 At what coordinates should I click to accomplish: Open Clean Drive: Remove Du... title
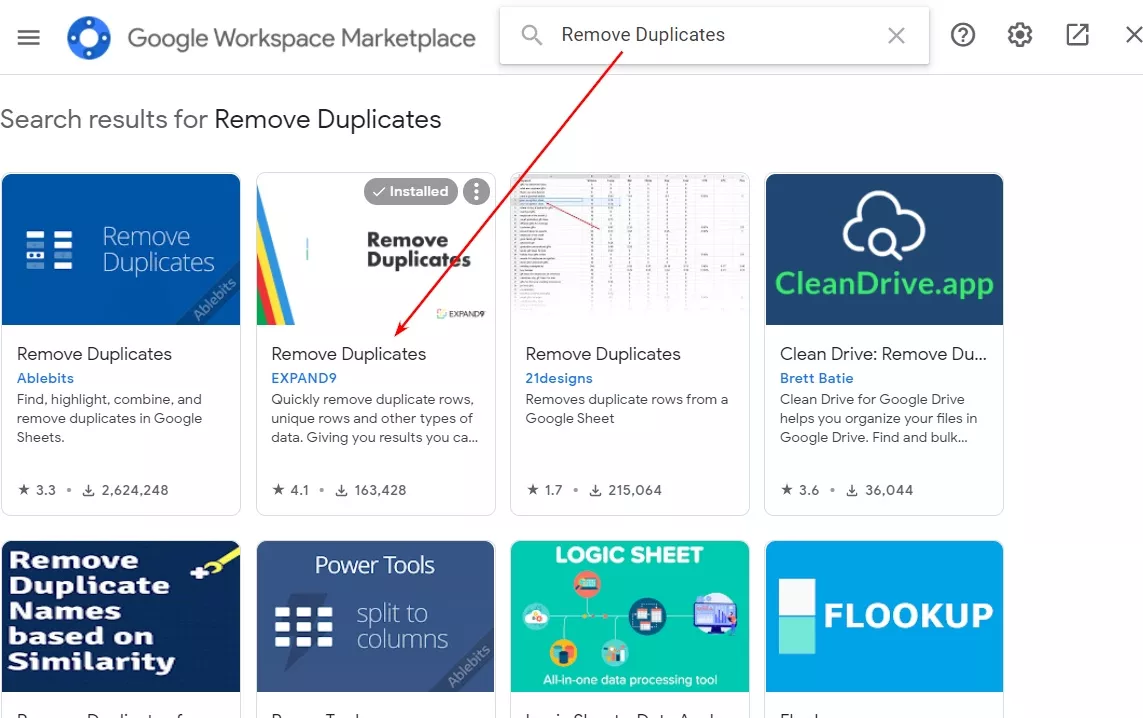(883, 354)
